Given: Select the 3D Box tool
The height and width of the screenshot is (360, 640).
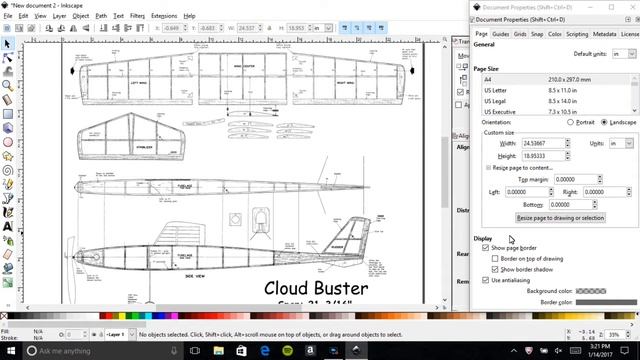Looking at the screenshot, I should [x=7, y=128].
